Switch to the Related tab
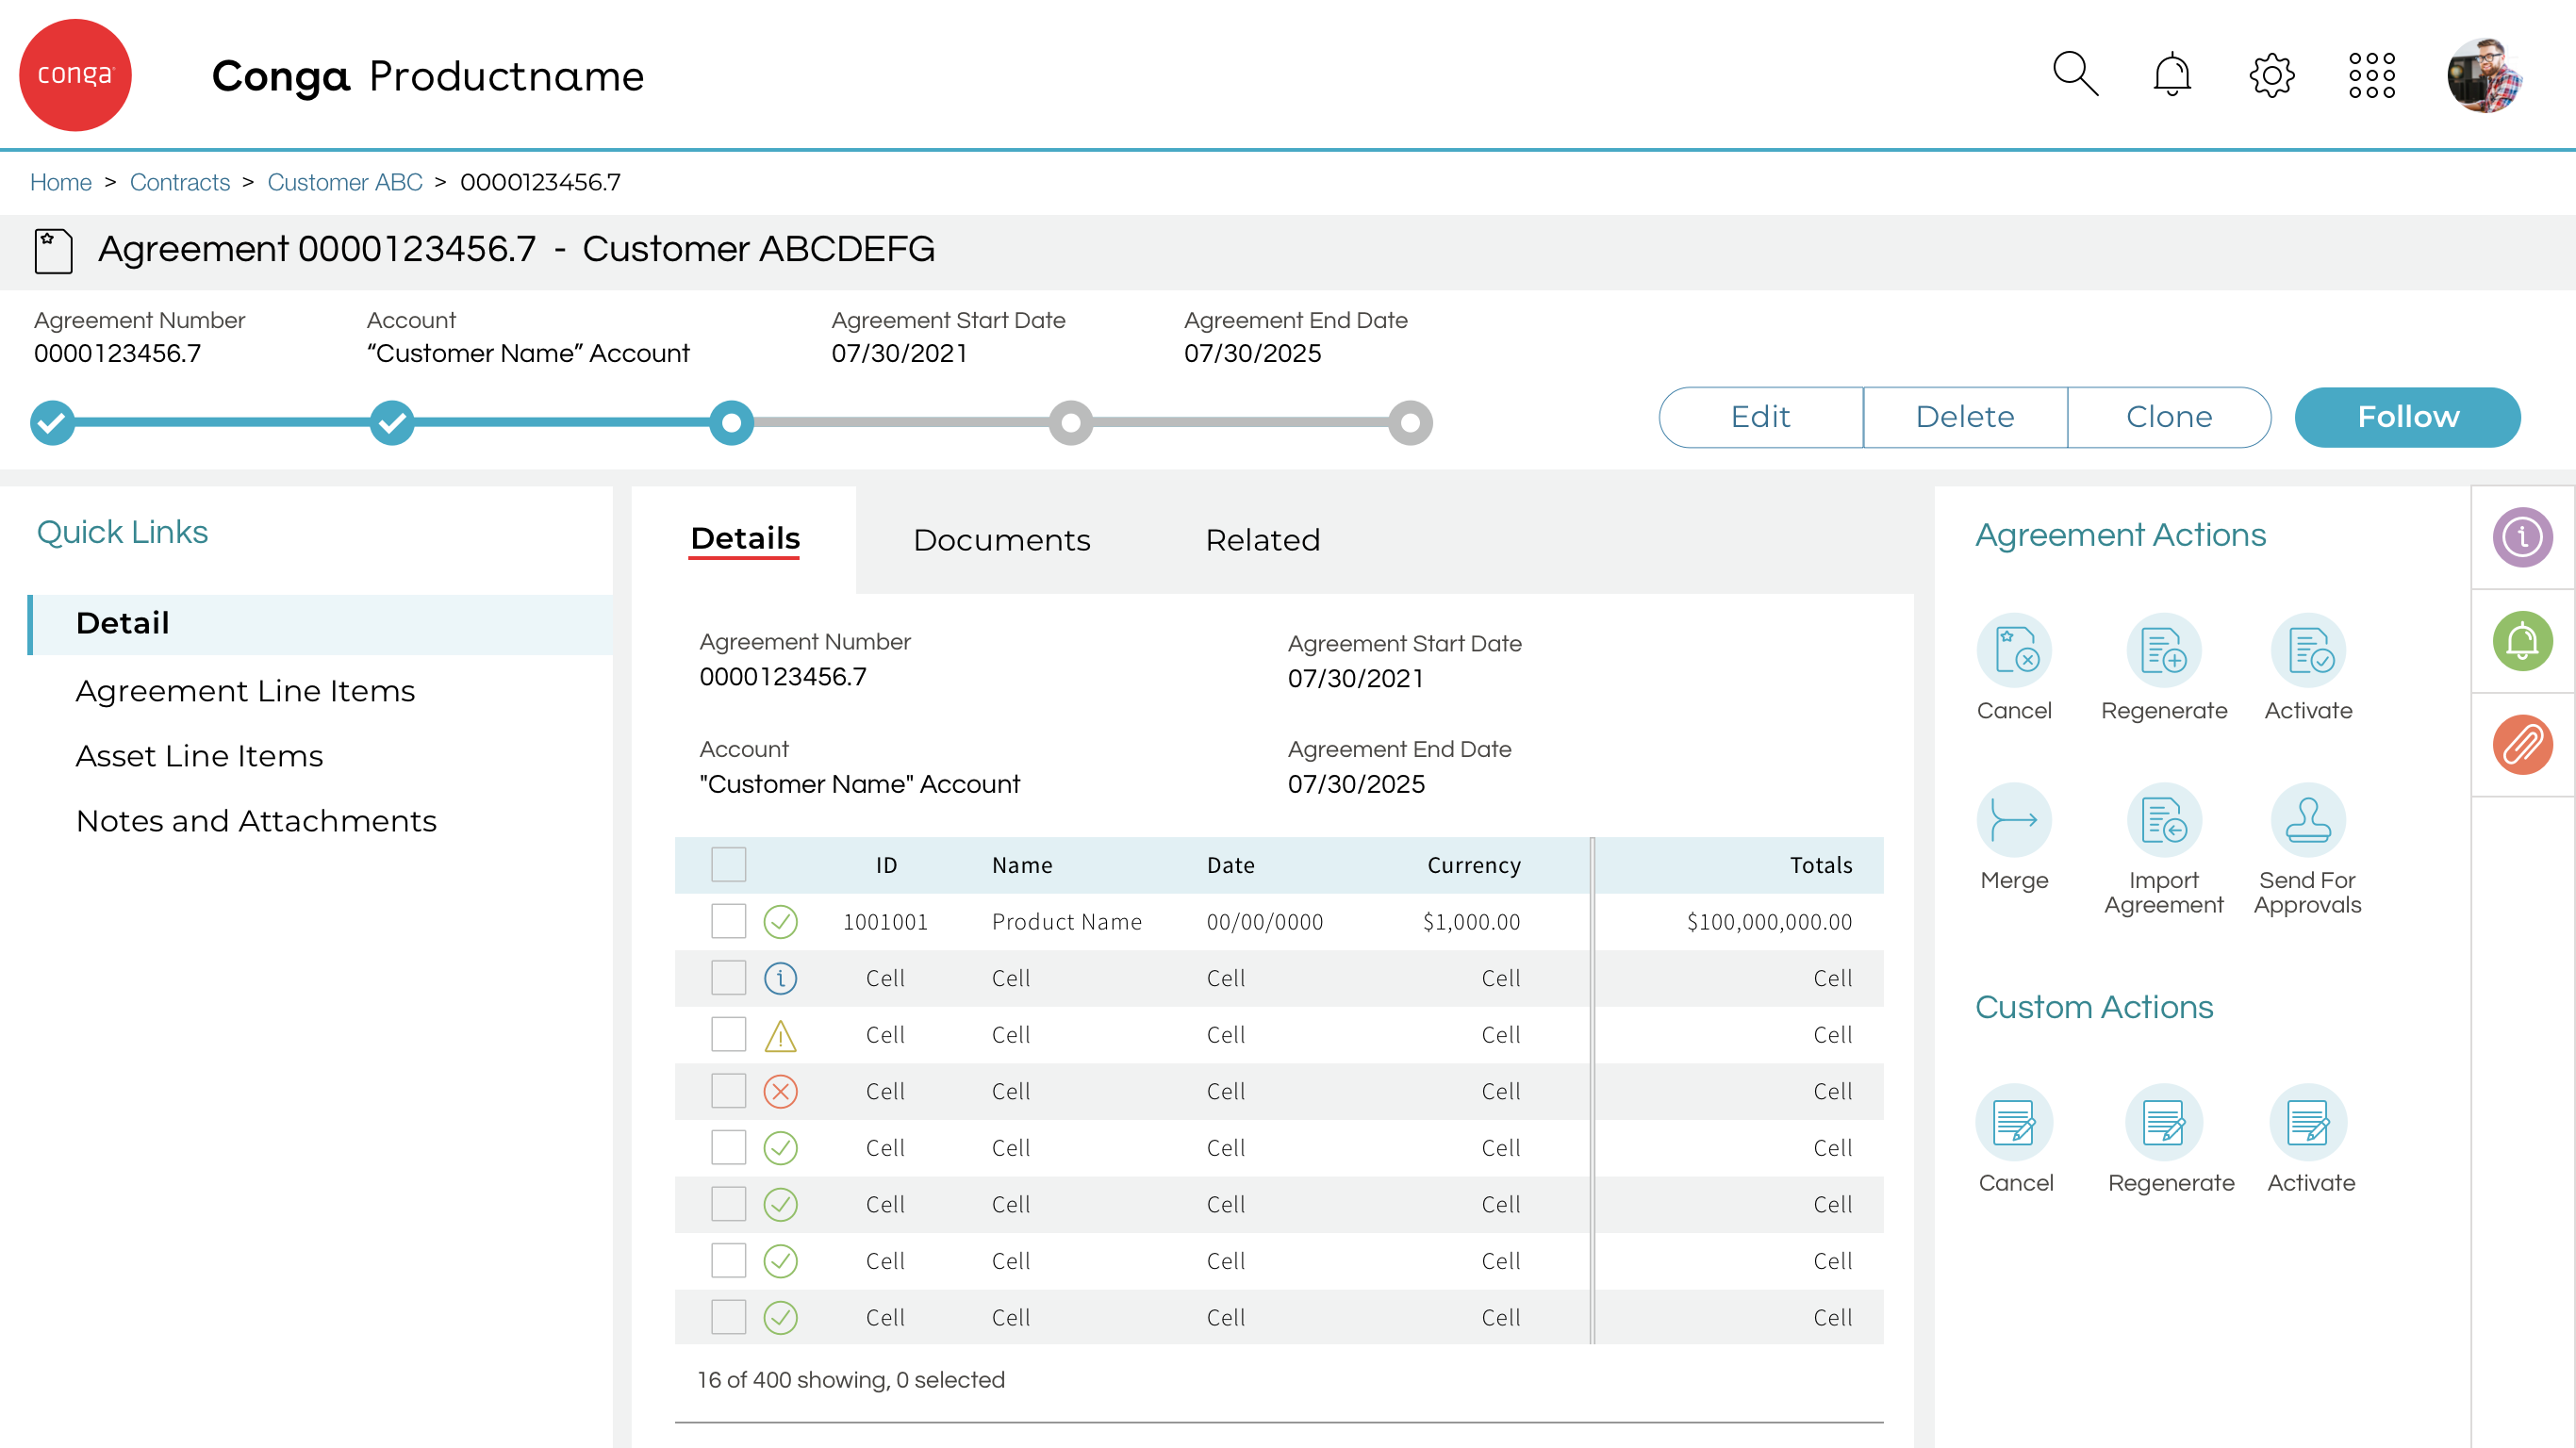Image resolution: width=2576 pixels, height=1448 pixels. coord(1262,540)
